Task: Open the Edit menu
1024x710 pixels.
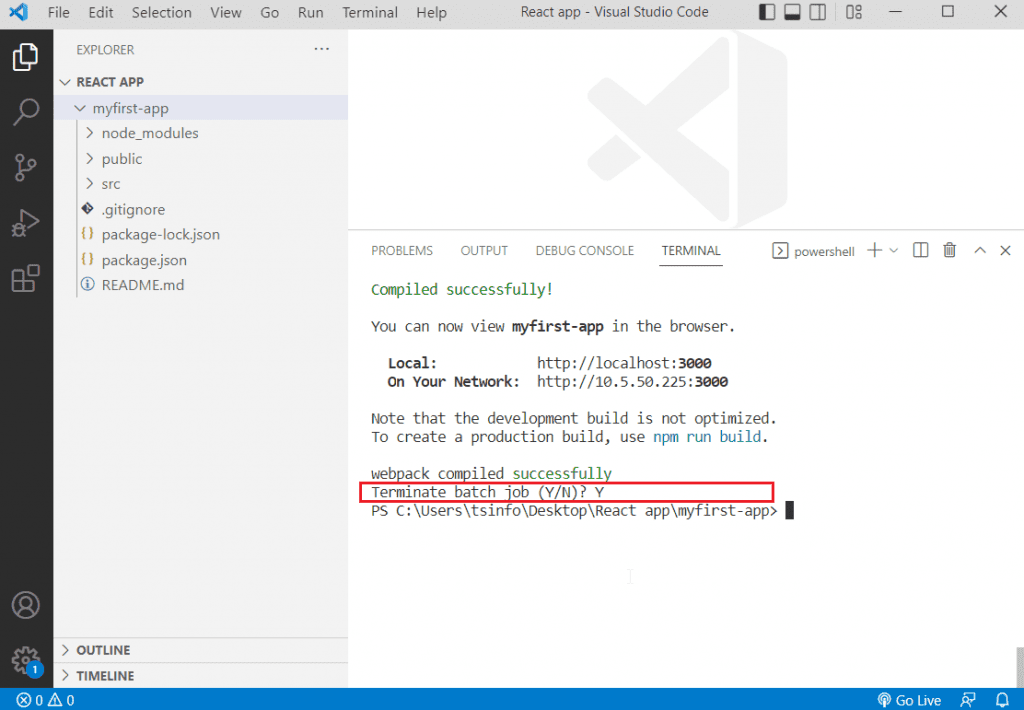Action: point(101,12)
